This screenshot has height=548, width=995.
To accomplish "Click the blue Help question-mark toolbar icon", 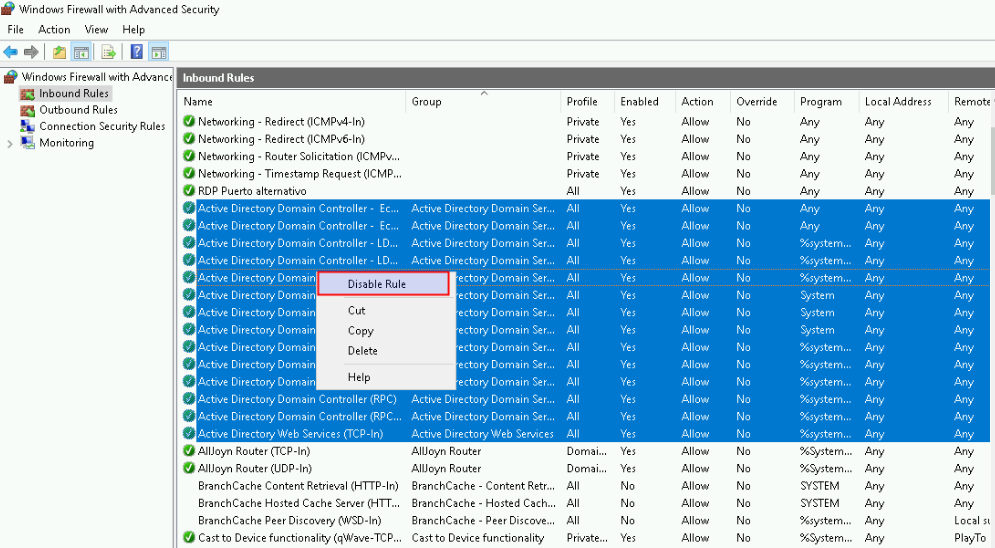I will (x=136, y=52).
